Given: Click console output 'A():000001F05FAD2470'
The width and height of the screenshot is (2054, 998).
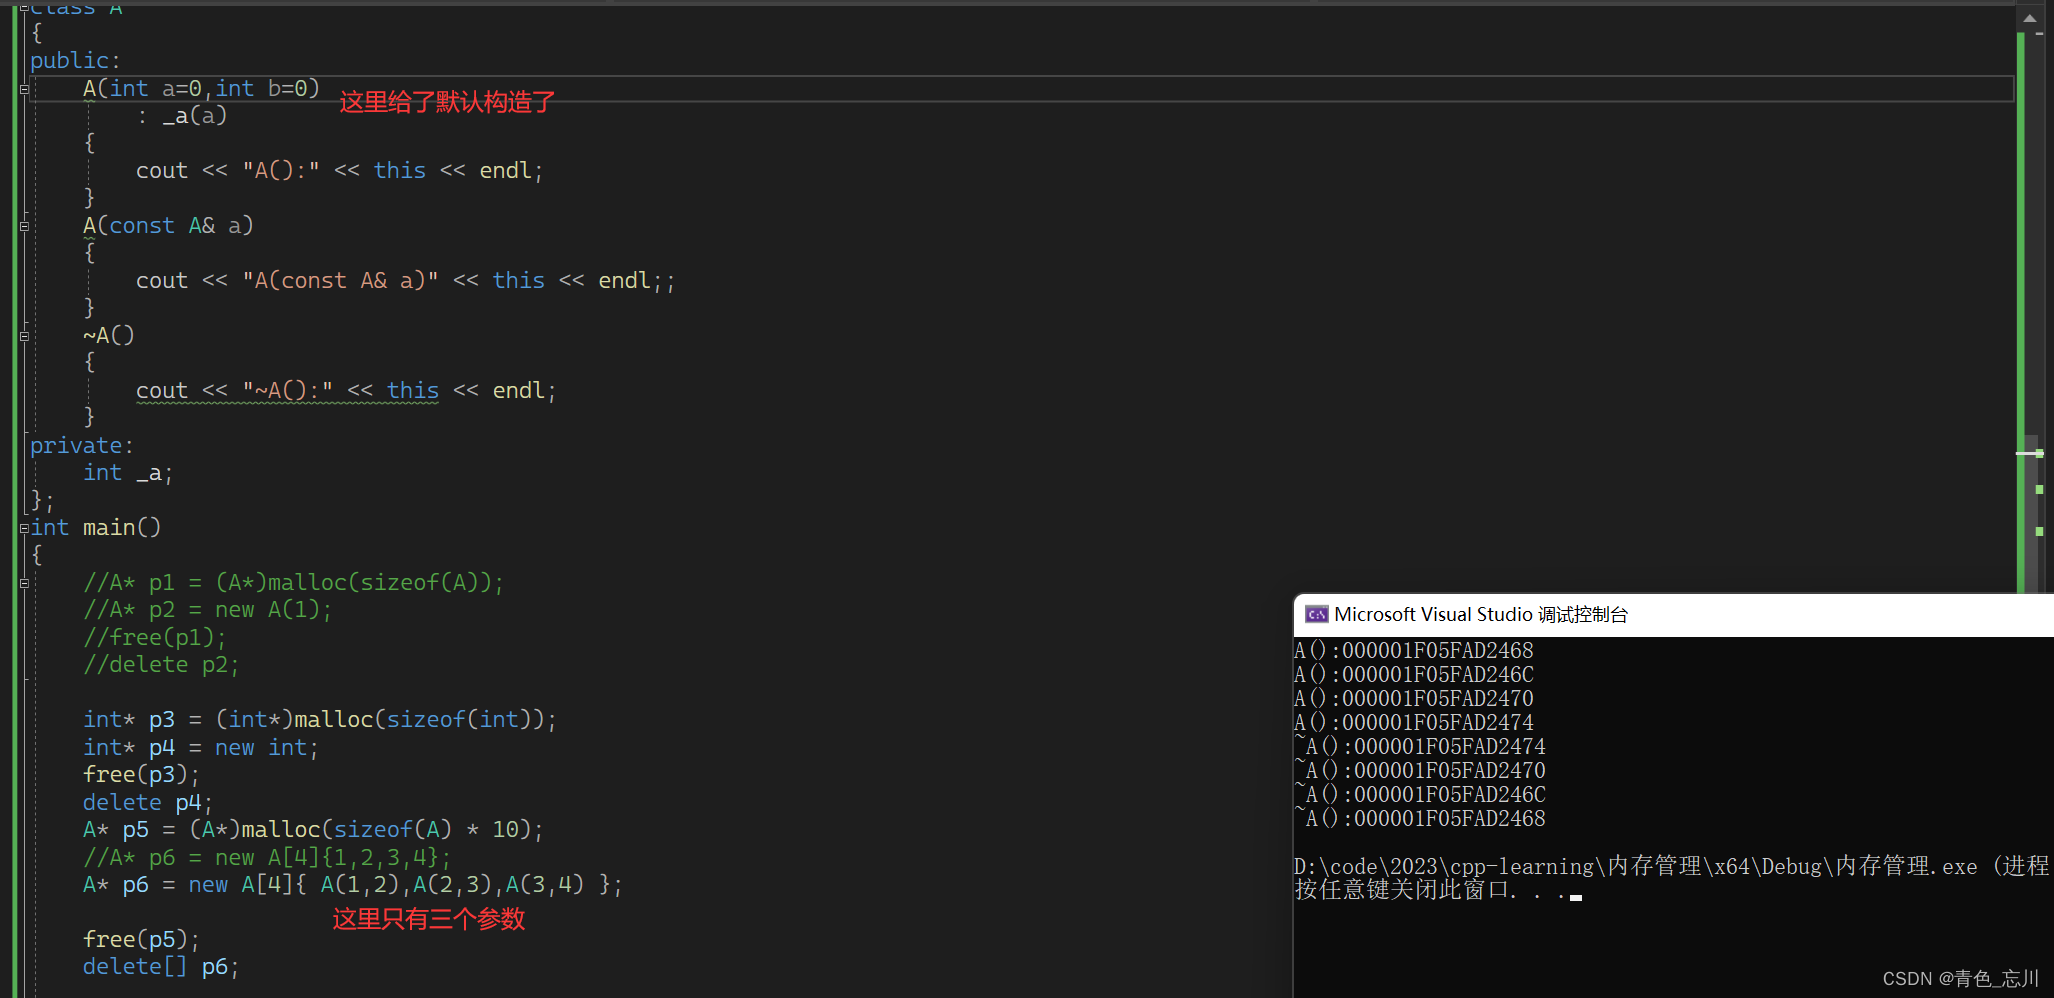Looking at the screenshot, I should point(1414,699).
